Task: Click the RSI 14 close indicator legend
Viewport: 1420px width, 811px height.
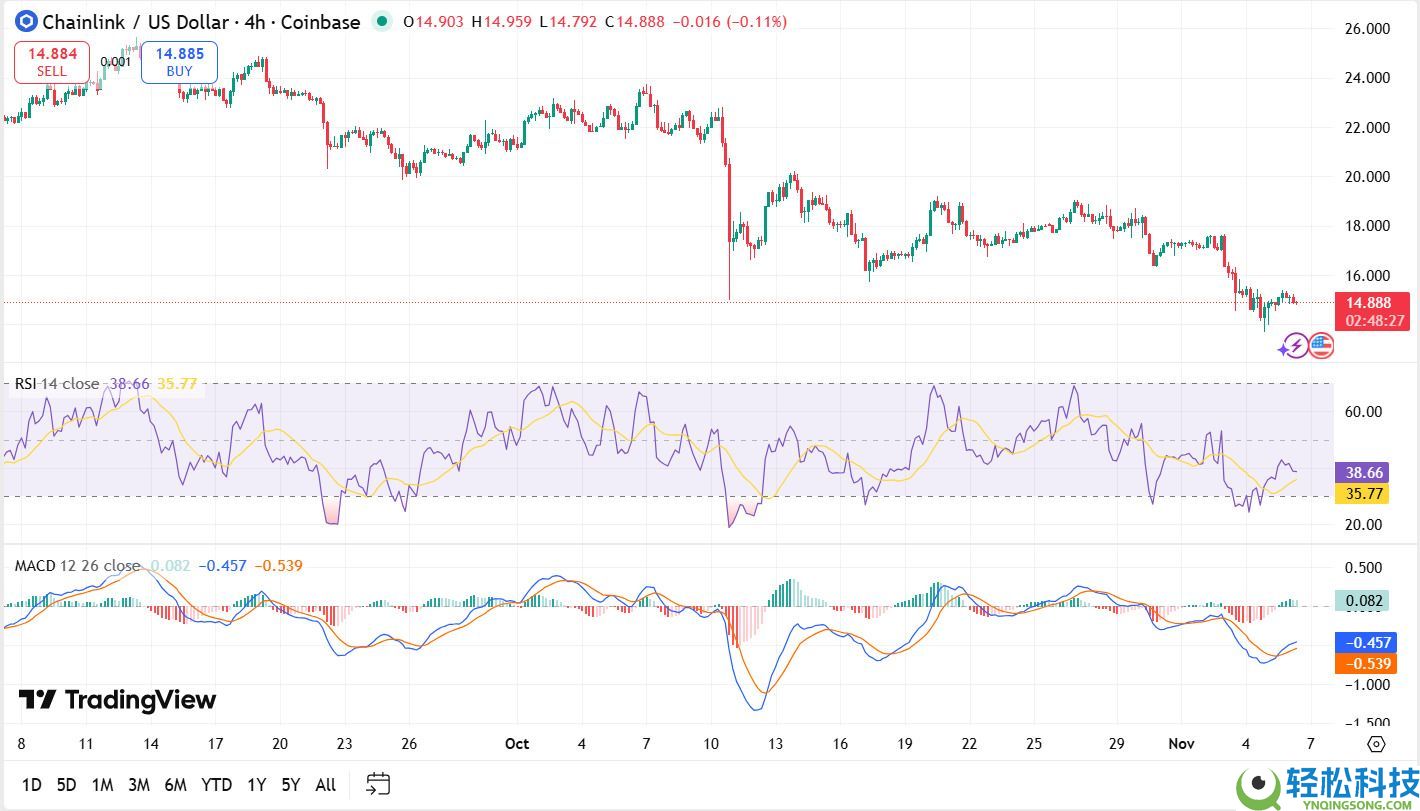Action: (57, 384)
